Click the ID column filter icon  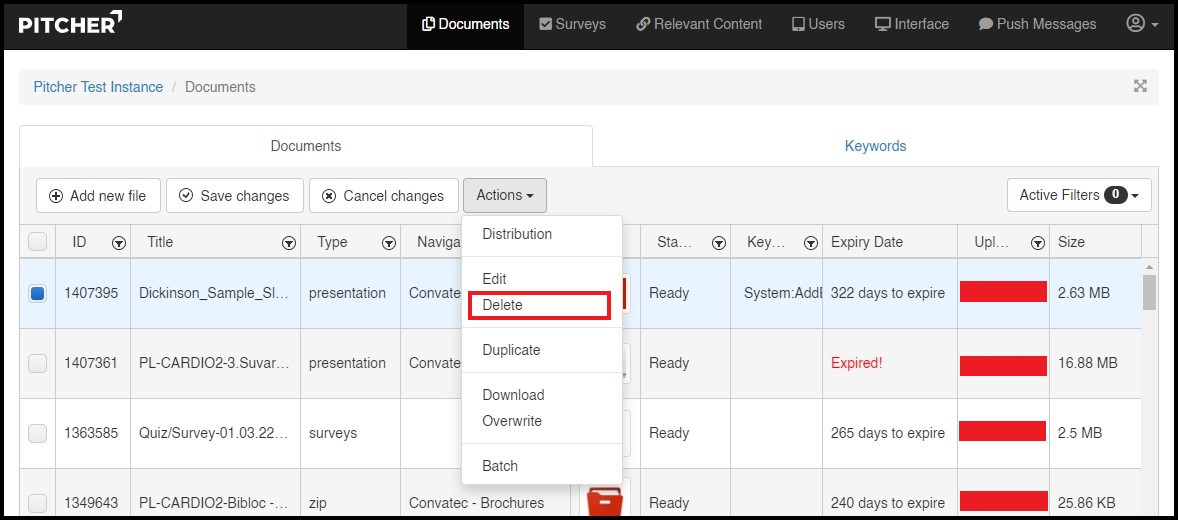tap(119, 243)
